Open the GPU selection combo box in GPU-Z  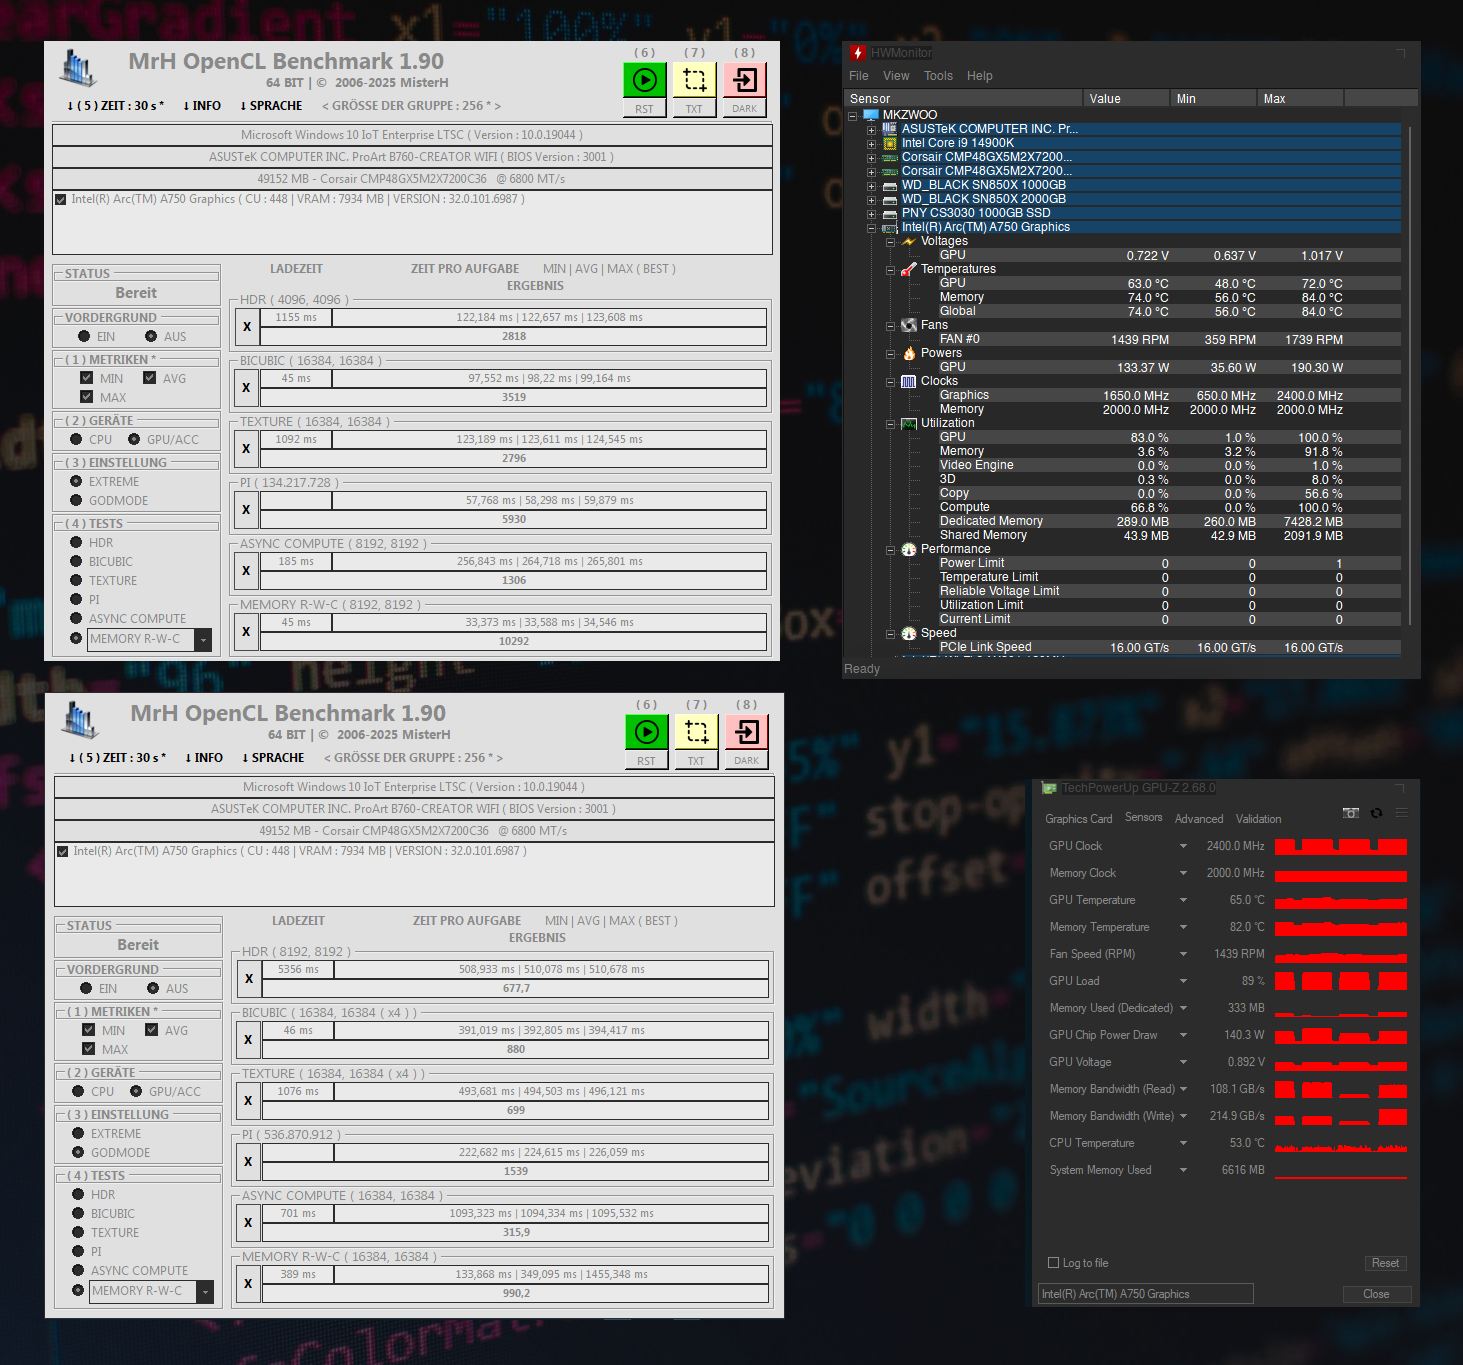(1146, 1294)
